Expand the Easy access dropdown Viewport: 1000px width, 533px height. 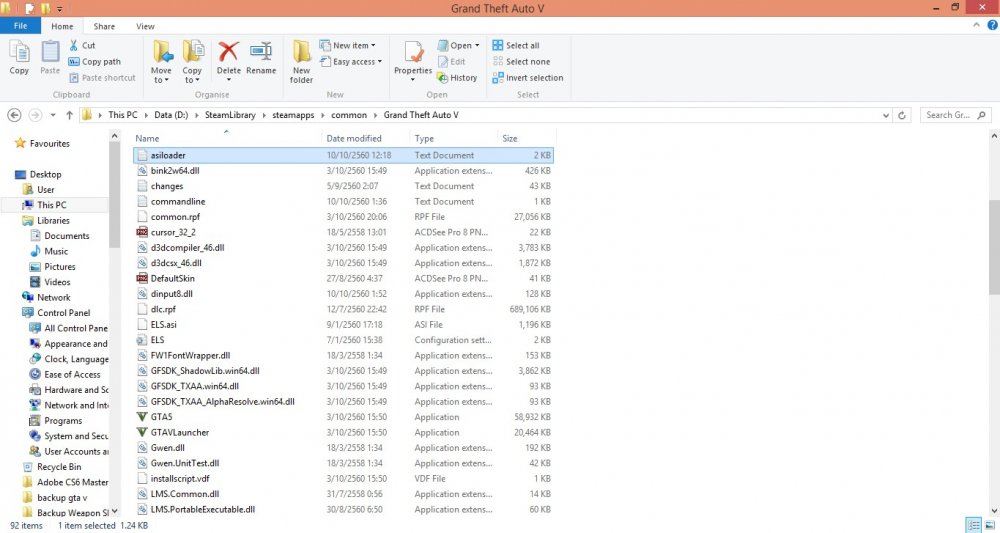tap(353, 62)
